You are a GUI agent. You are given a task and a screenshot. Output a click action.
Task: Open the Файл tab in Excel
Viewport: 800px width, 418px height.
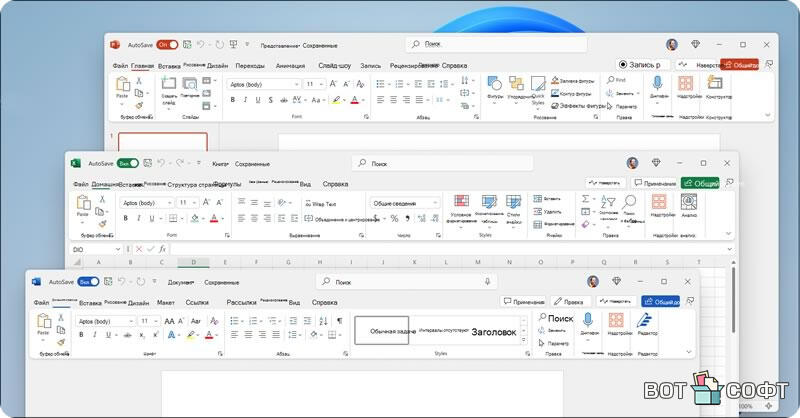pyautogui.click(x=81, y=184)
